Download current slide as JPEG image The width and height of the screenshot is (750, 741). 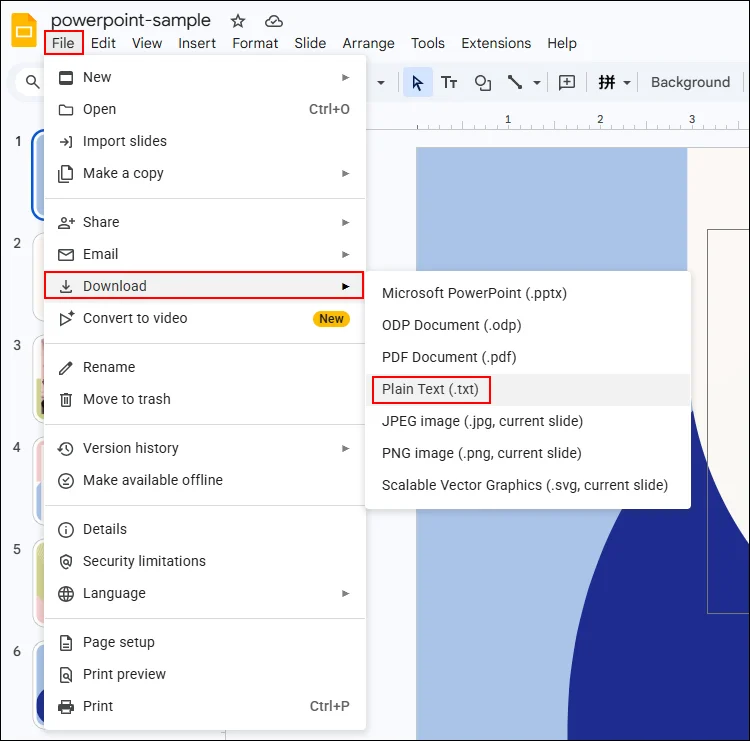[528, 421]
